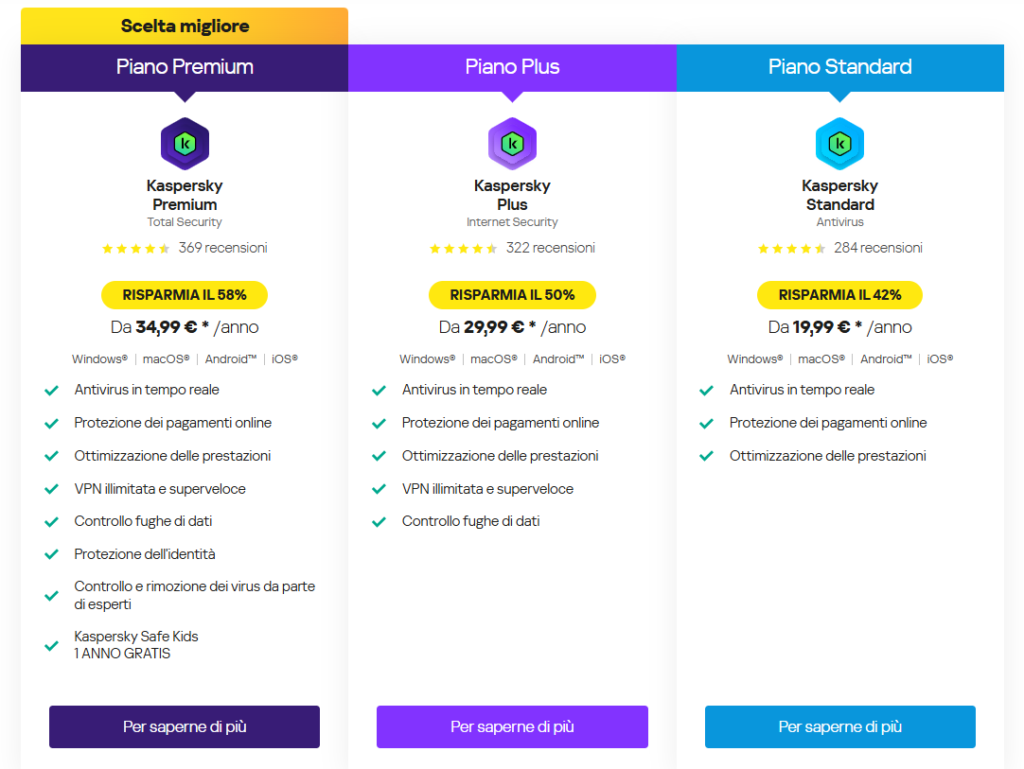The height and width of the screenshot is (769, 1024).
Task: Click checkmark beside Standard's Ottimizzazione delle prestazioni
Action: click(707, 456)
